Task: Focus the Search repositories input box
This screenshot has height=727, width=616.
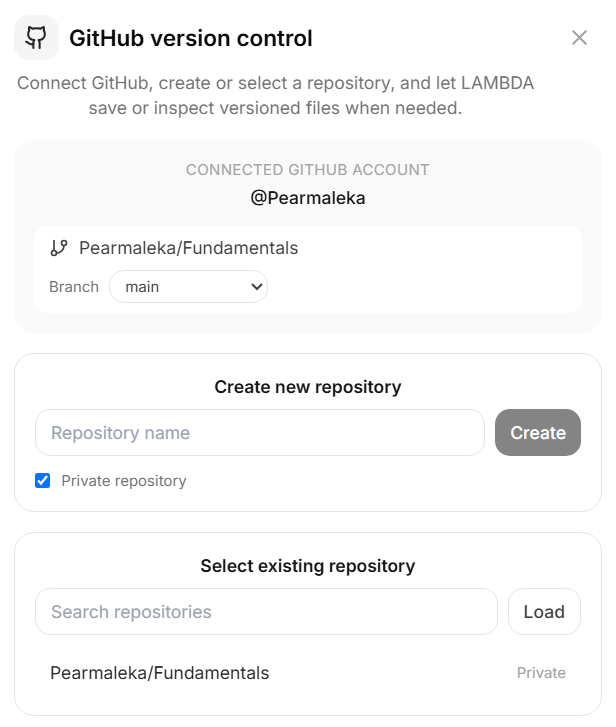Action: 266,612
